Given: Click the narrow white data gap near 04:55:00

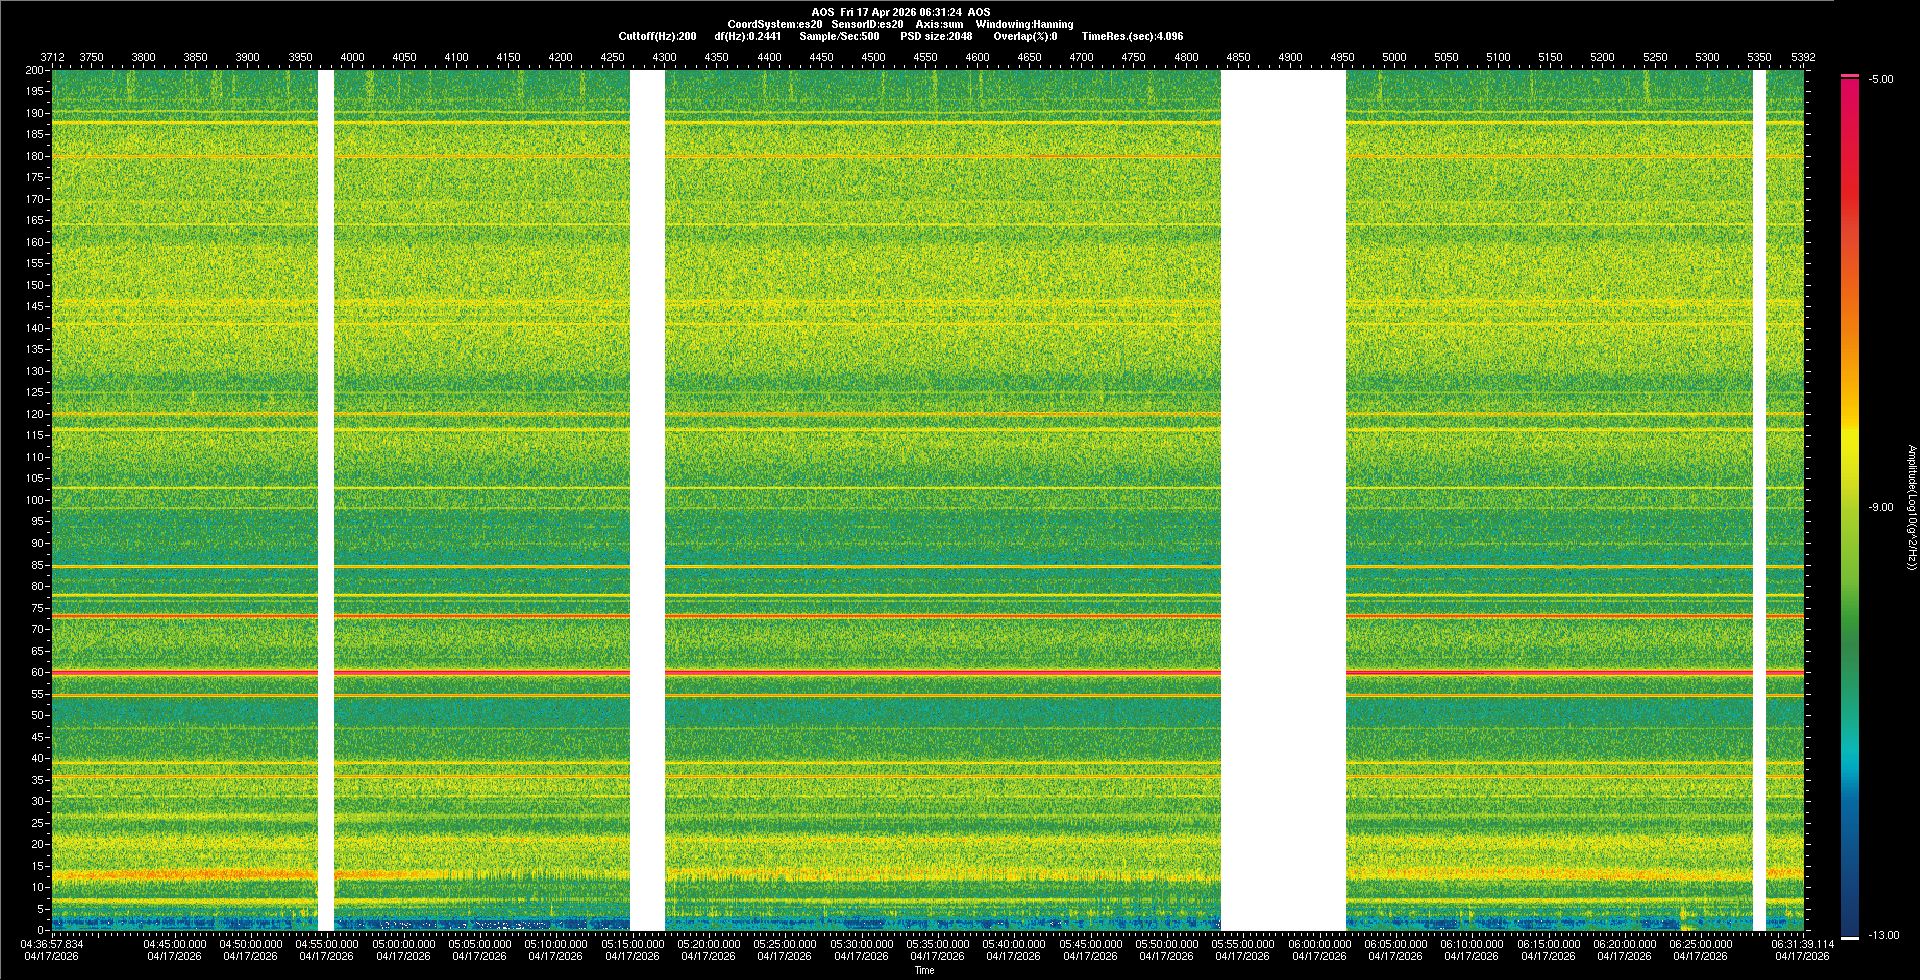Looking at the screenshot, I should tap(325, 500).
